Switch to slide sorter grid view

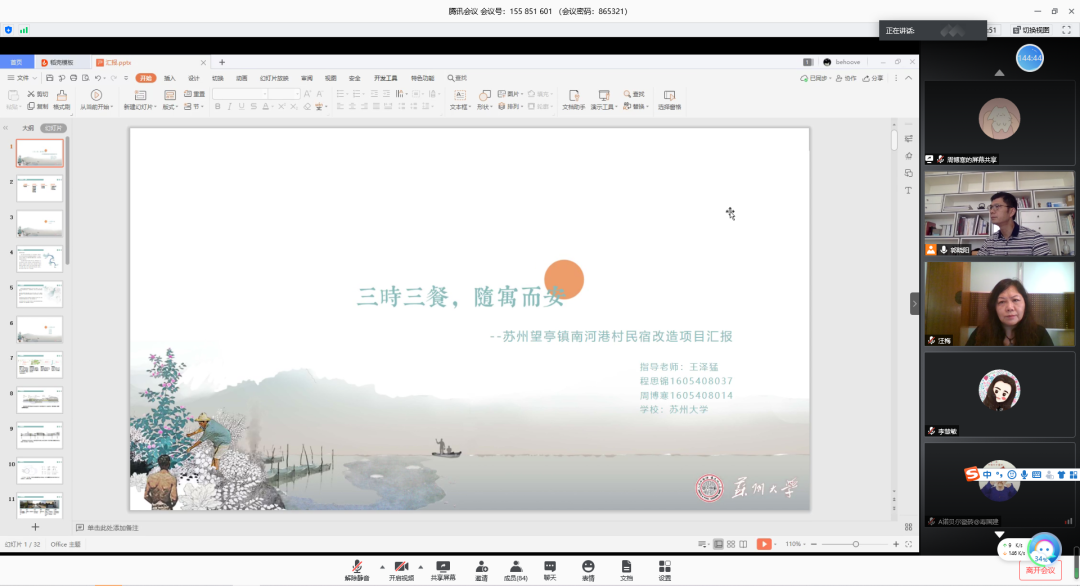pos(731,544)
